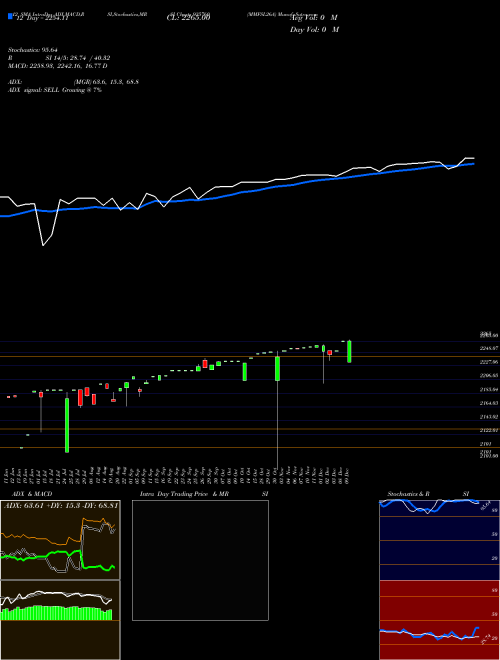This screenshot has height=660, width=500.
Task: Click the red RSI indicator panel
Action: [439, 620]
